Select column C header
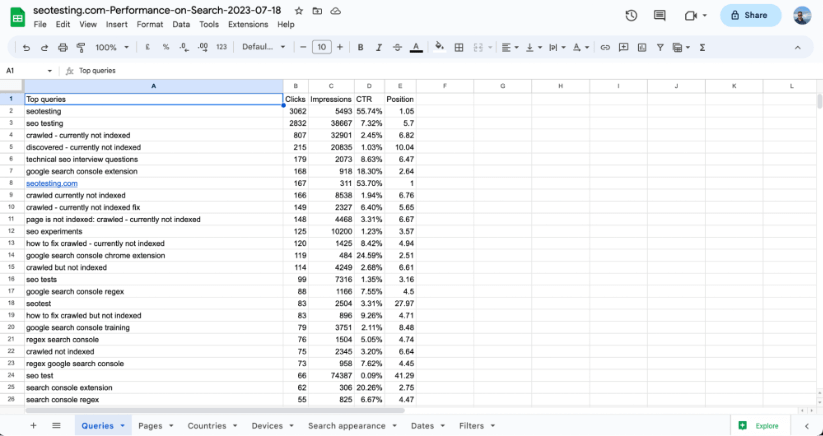The width and height of the screenshot is (823, 436). coord(331,86)
